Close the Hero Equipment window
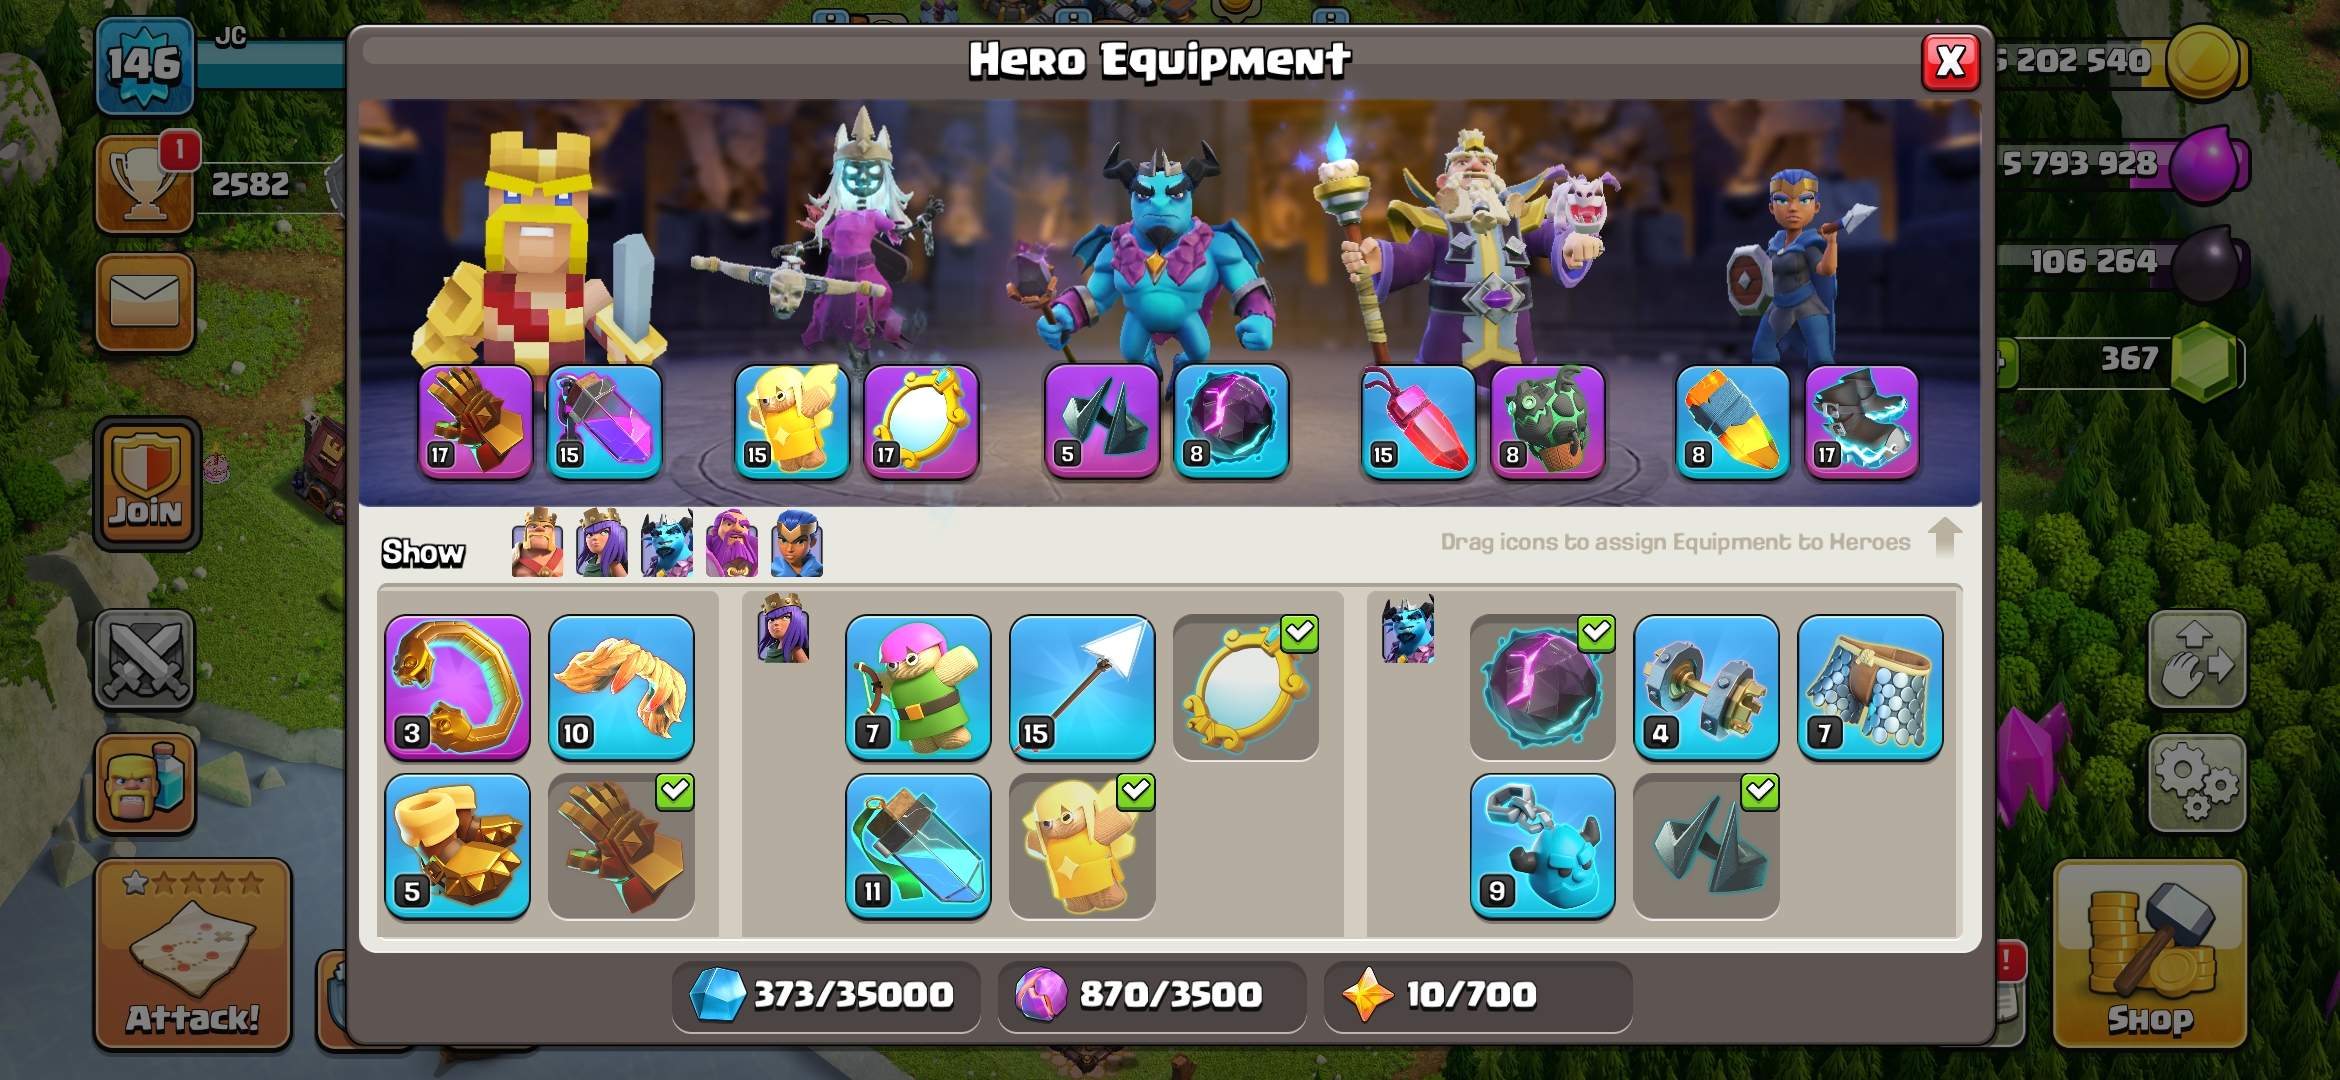Image resolution: width=2340 pixels, height=1080 pixels. coord(1950,62)
